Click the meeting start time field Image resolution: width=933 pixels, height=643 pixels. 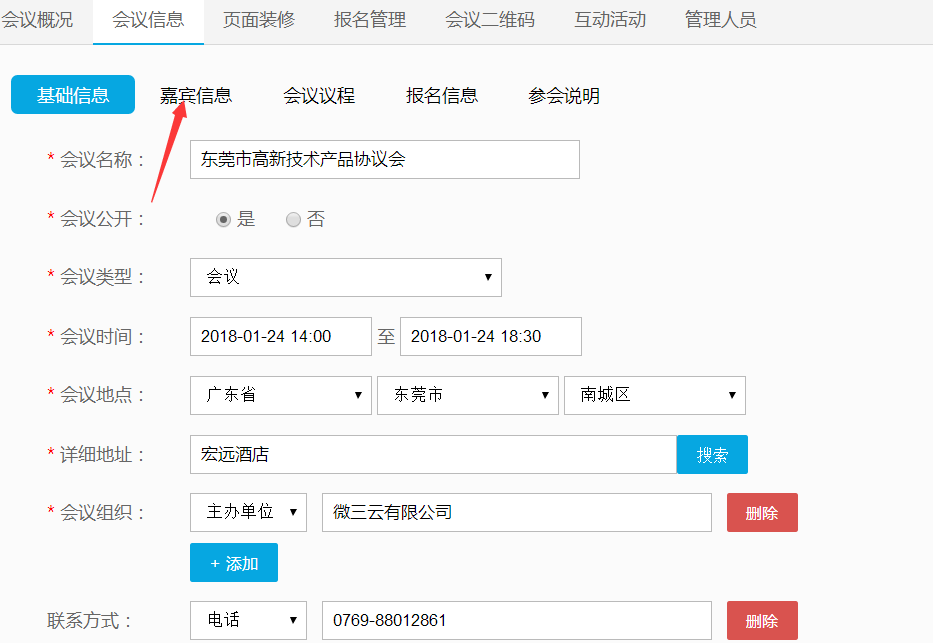click(x=280, y=336)
